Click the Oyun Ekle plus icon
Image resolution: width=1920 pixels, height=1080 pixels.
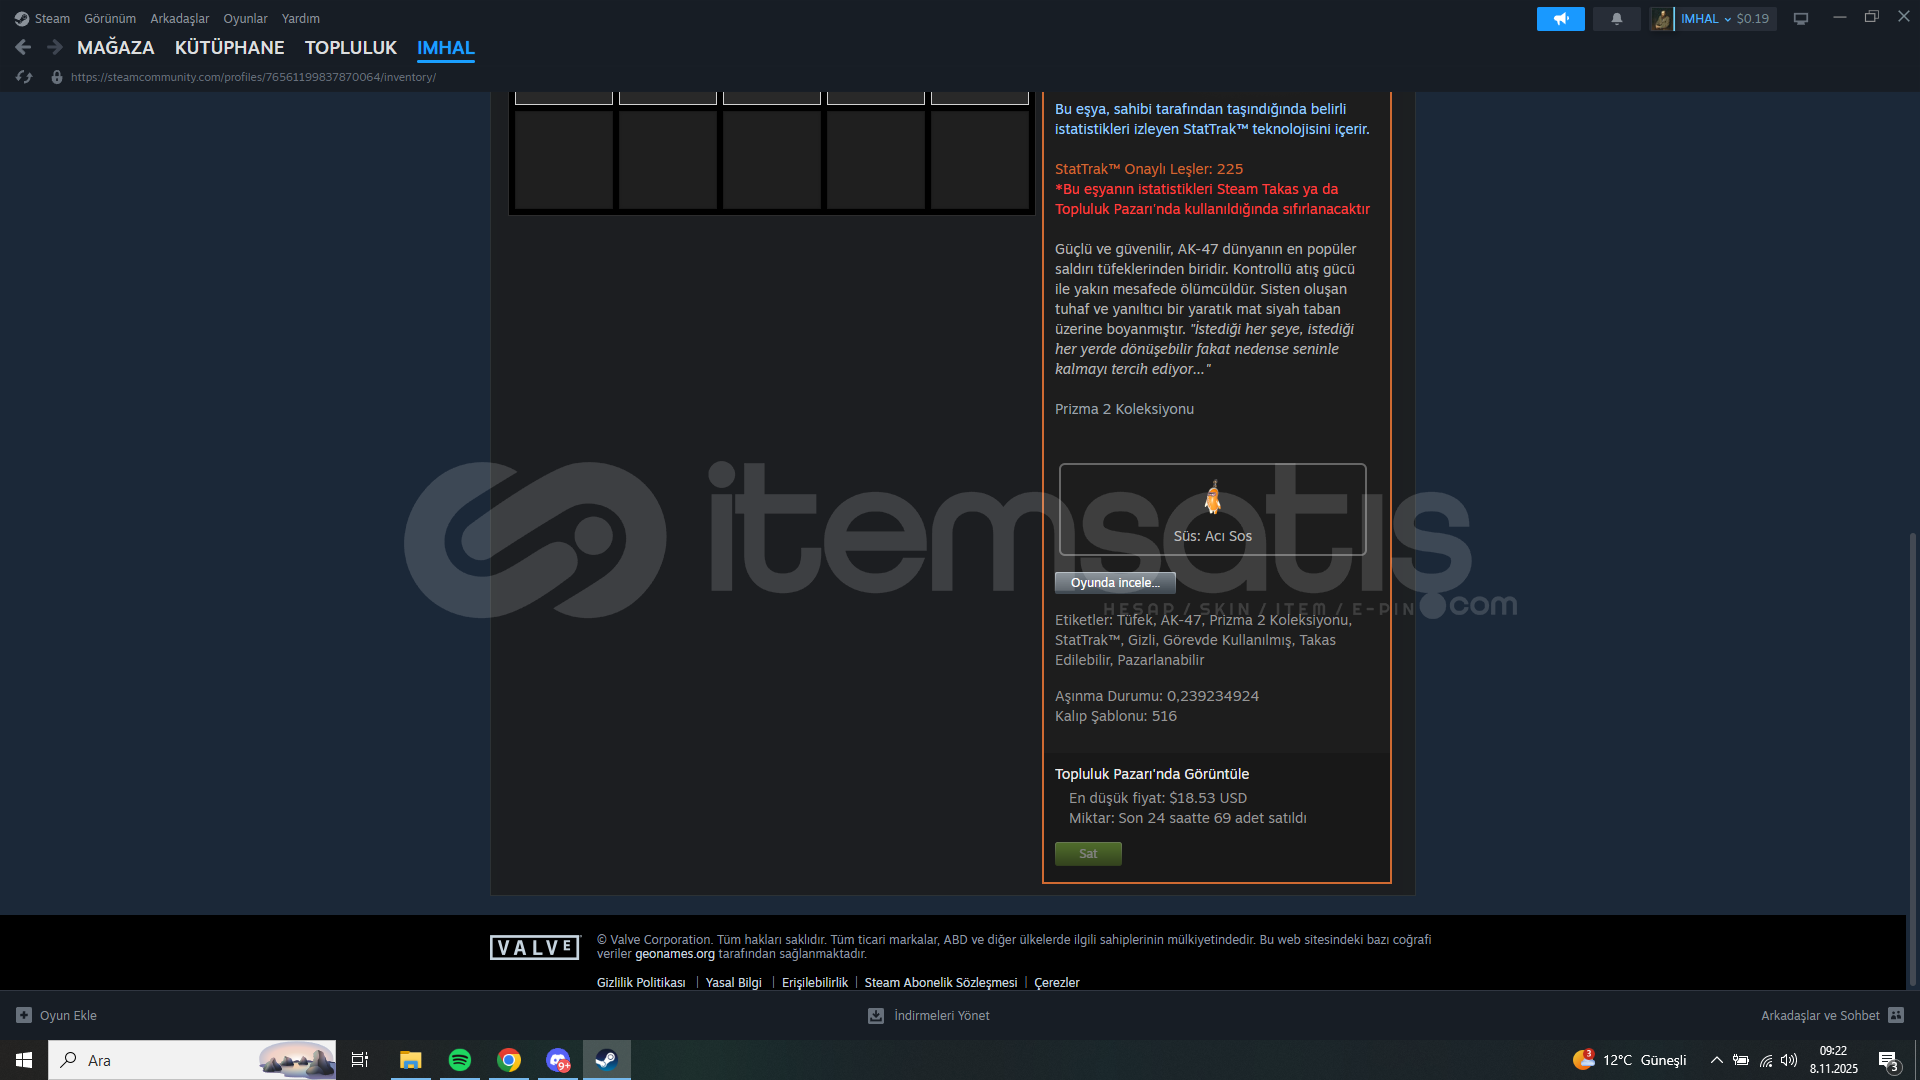tap(24, 1015)
